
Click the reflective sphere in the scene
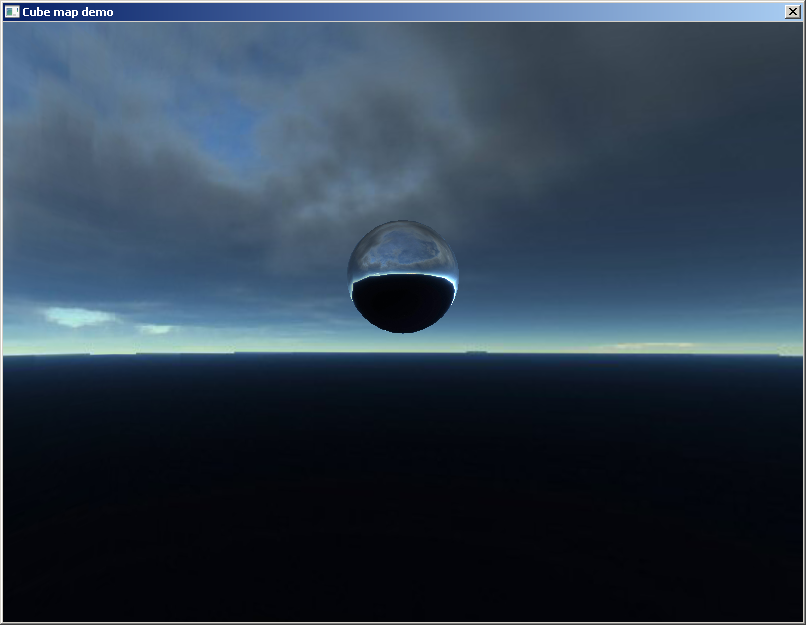pyautogui.click(x=402, y=277)
